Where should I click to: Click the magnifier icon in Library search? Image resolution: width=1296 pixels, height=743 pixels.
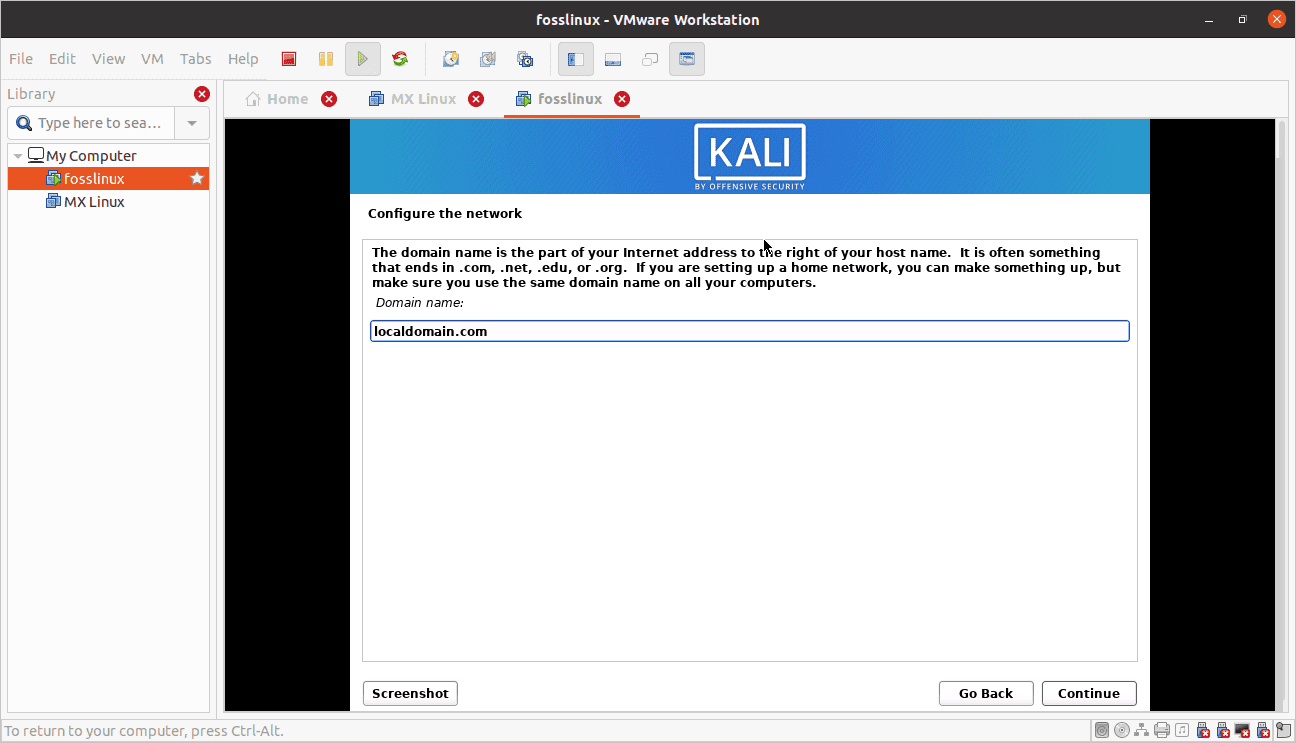24,123
